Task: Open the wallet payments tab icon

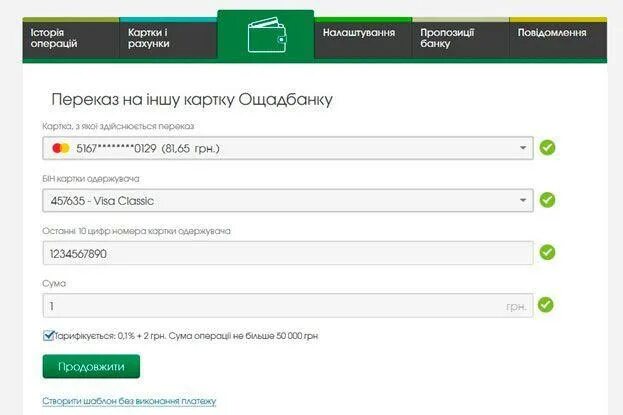Action: (266, 35)
